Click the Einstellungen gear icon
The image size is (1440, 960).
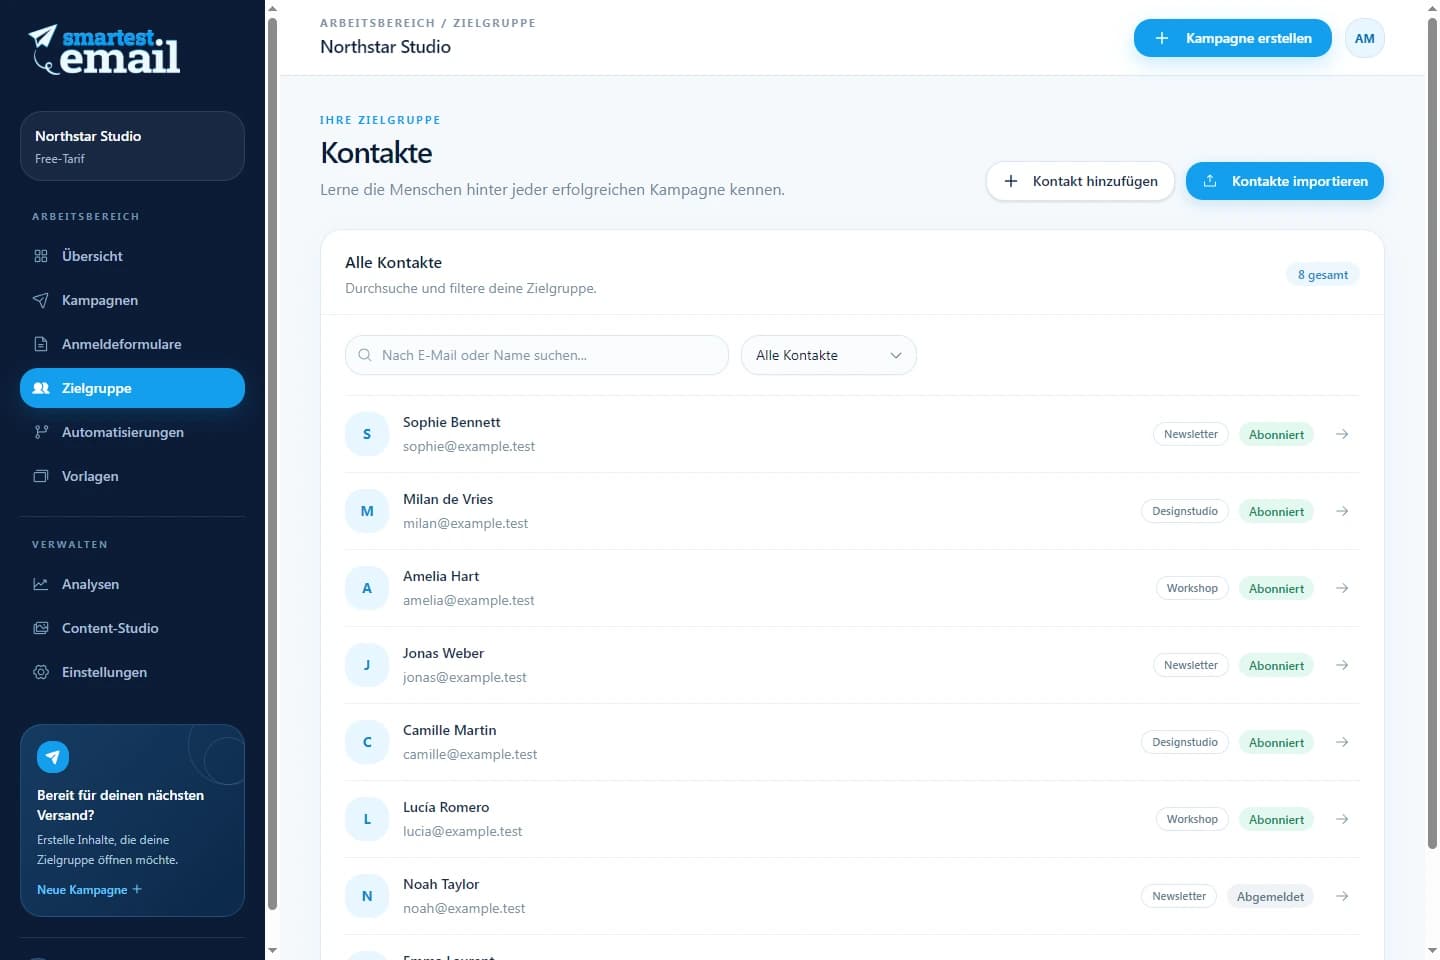pos(41,672)
